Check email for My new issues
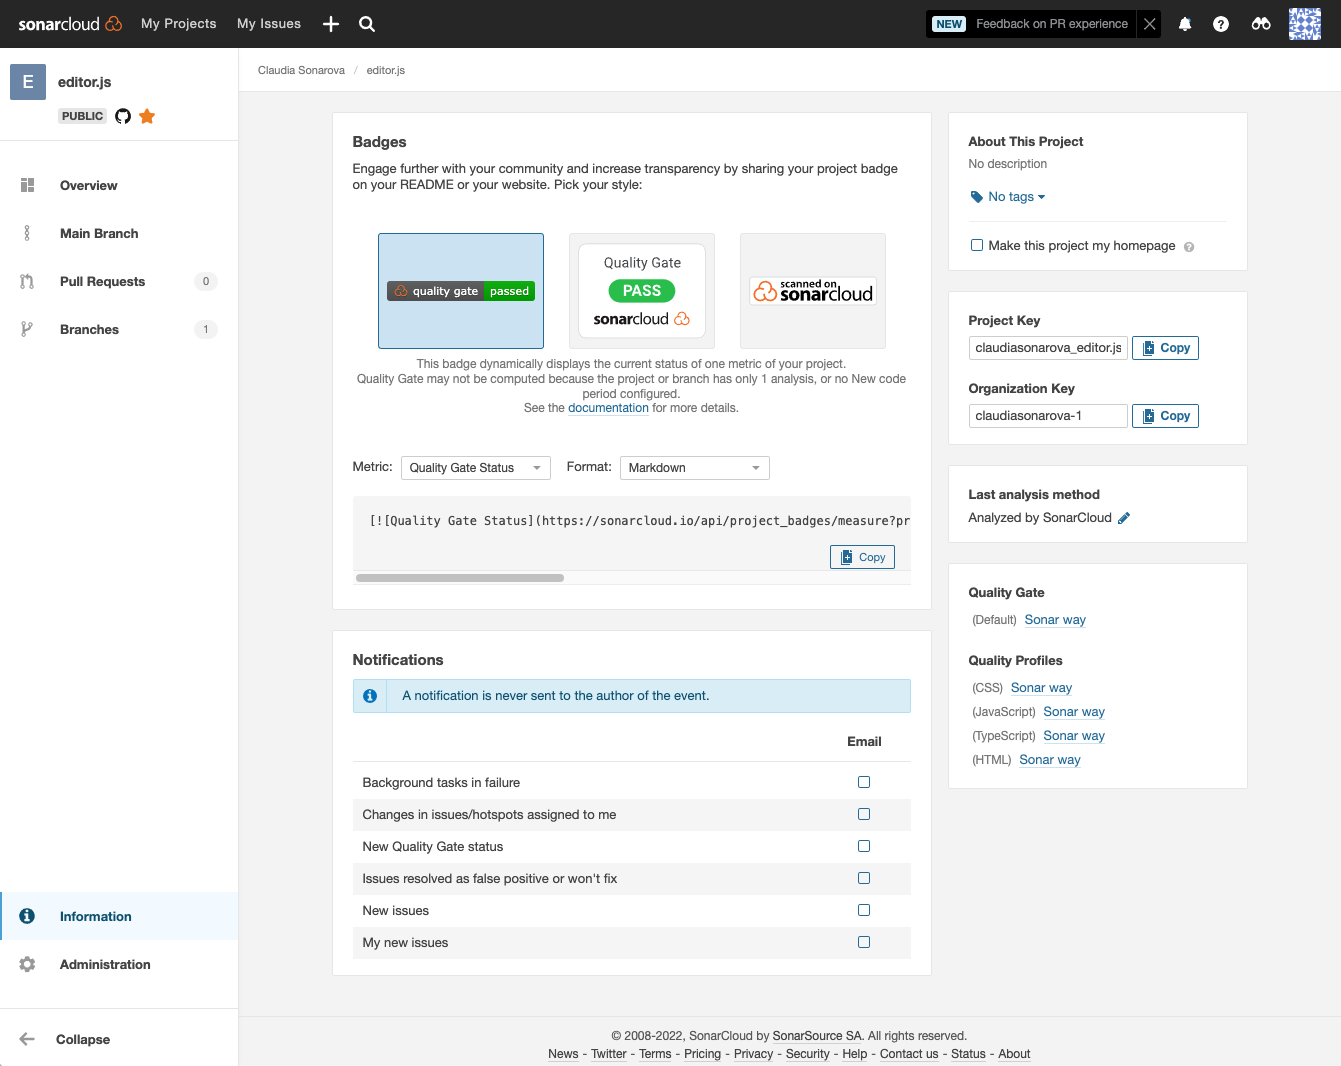Screen dimensions: 1341x1066 tap(864, 942)
